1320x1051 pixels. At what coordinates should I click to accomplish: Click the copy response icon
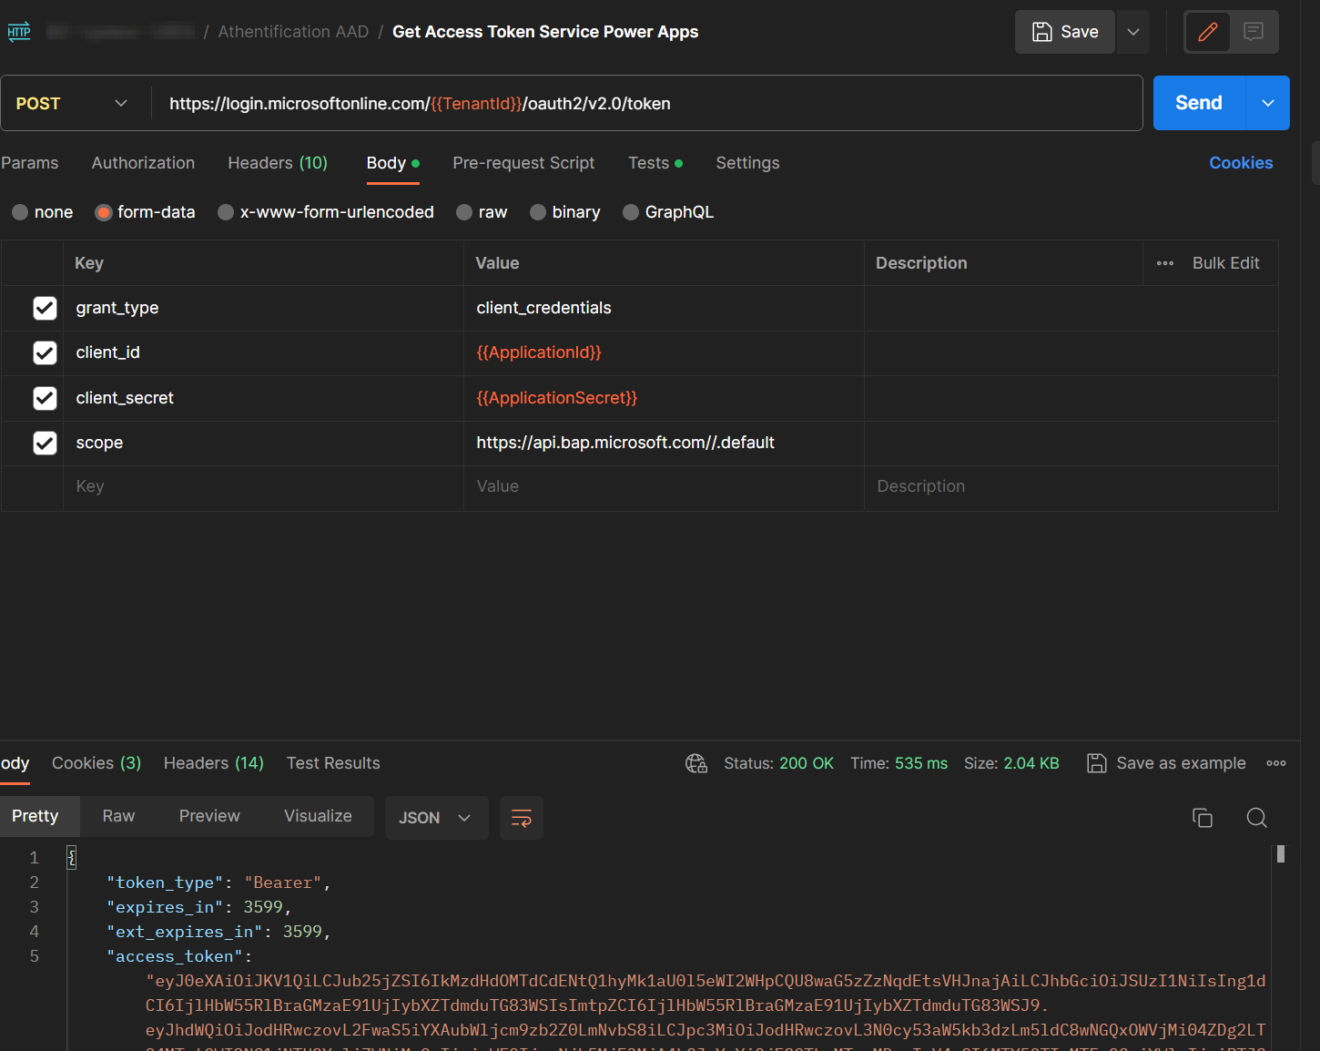(x=1202, y=817)
